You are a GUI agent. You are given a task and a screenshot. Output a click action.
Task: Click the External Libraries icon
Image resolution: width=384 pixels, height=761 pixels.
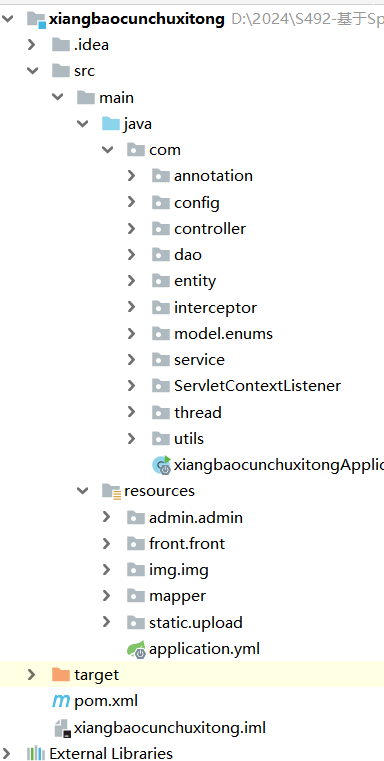pyautogui.click(x=35, y=754)
